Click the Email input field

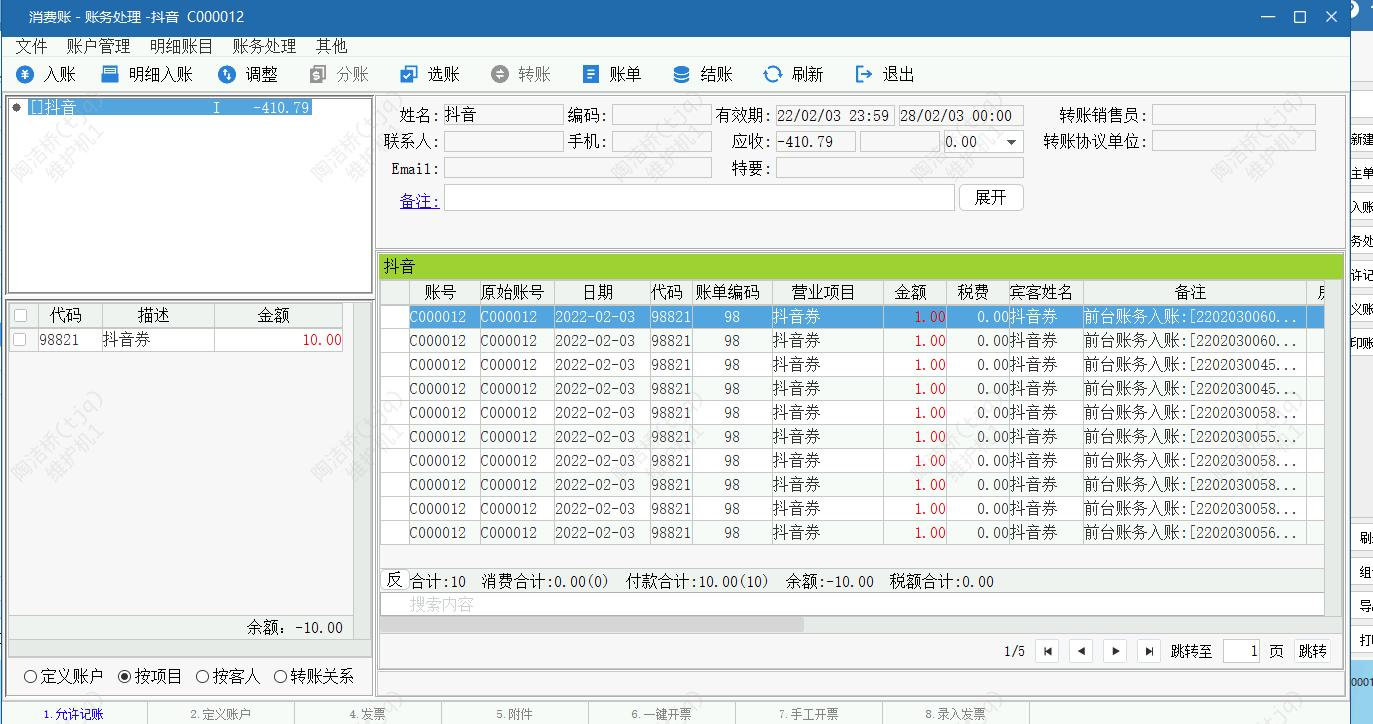pos(578,168)
